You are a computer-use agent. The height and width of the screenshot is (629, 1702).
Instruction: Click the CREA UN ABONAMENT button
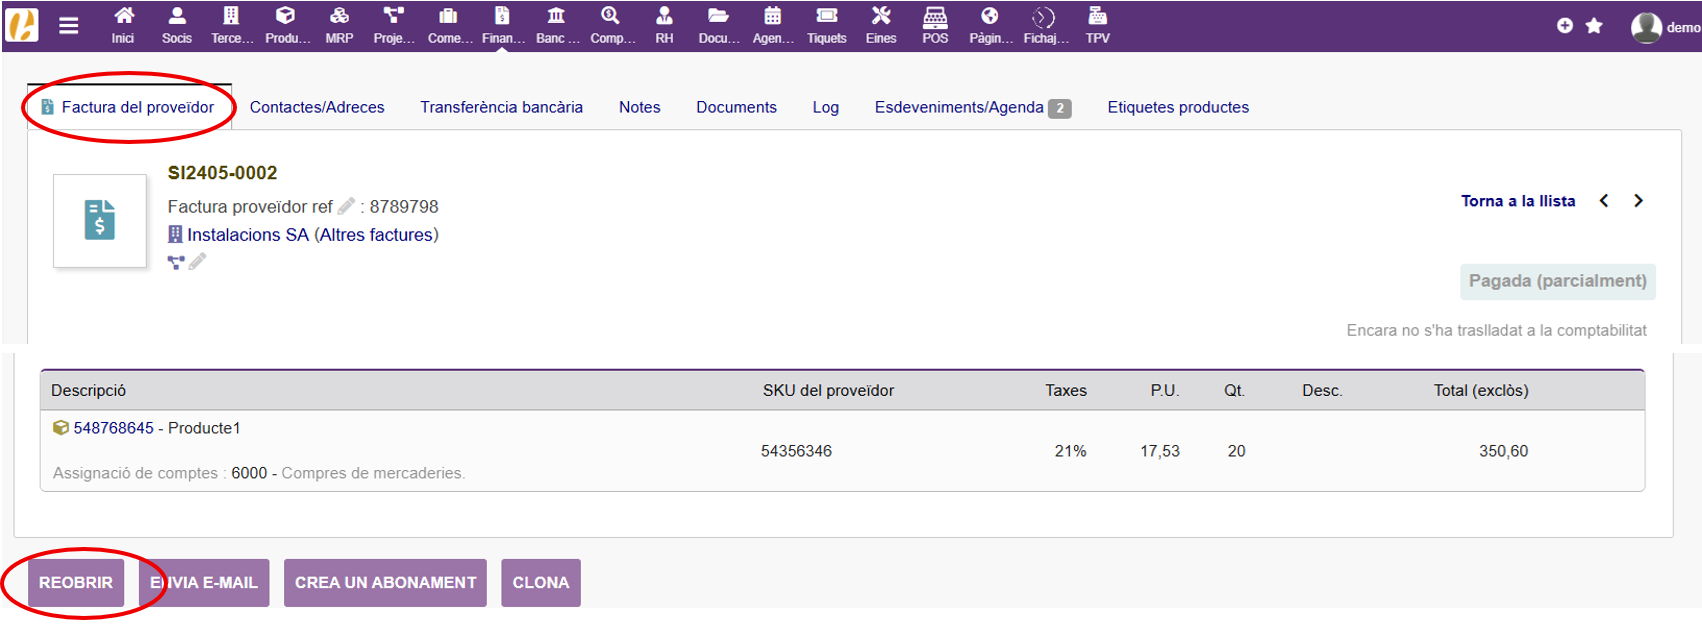(385, 582)
